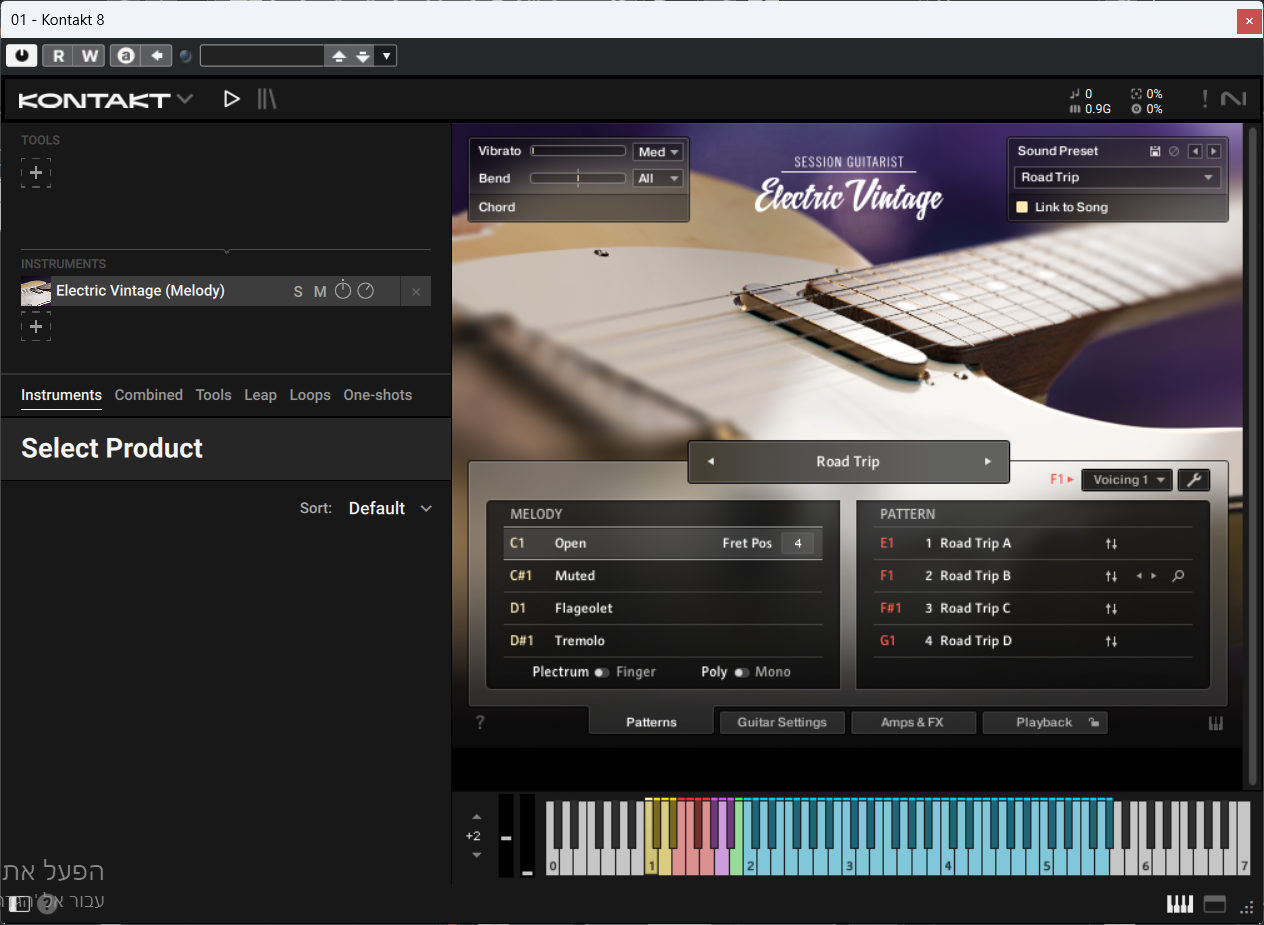Screen dimensions: 1264x925
Task: Select the Muted melody articulation
Action: click(575, 576)
